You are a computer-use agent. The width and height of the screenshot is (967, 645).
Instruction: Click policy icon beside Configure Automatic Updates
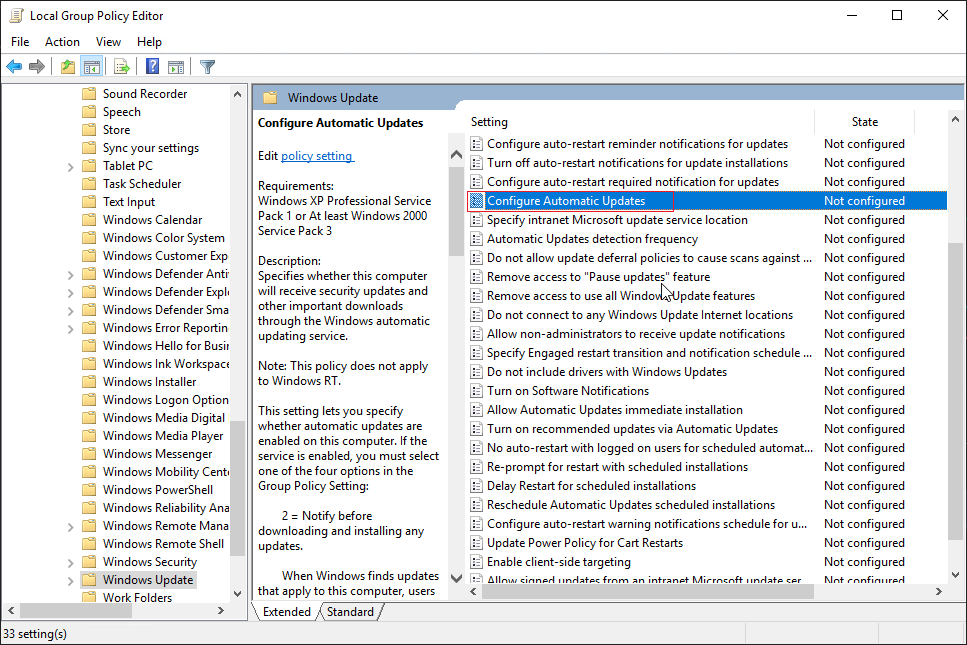click(476, 201)
